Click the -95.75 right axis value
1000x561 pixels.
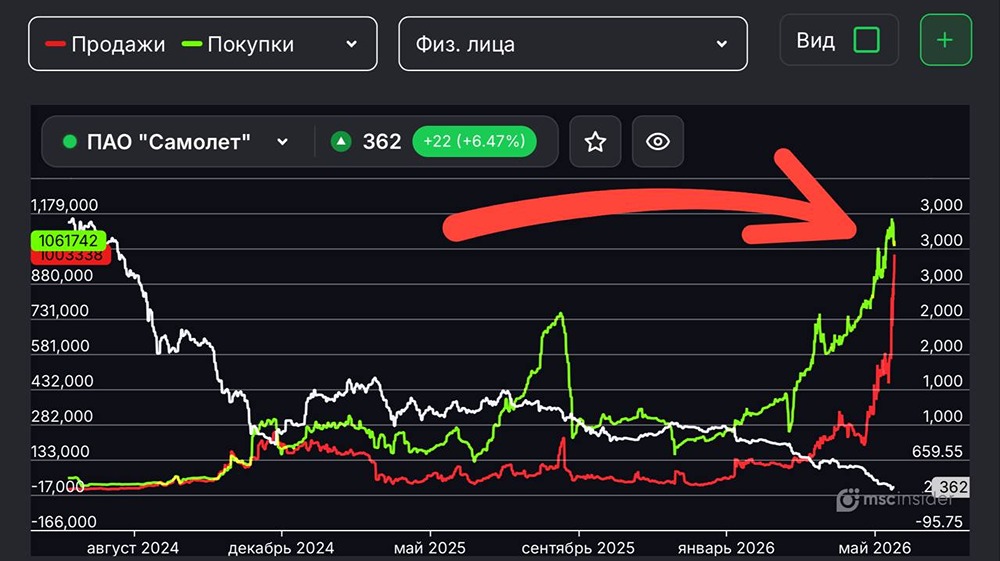coord(939,521)
